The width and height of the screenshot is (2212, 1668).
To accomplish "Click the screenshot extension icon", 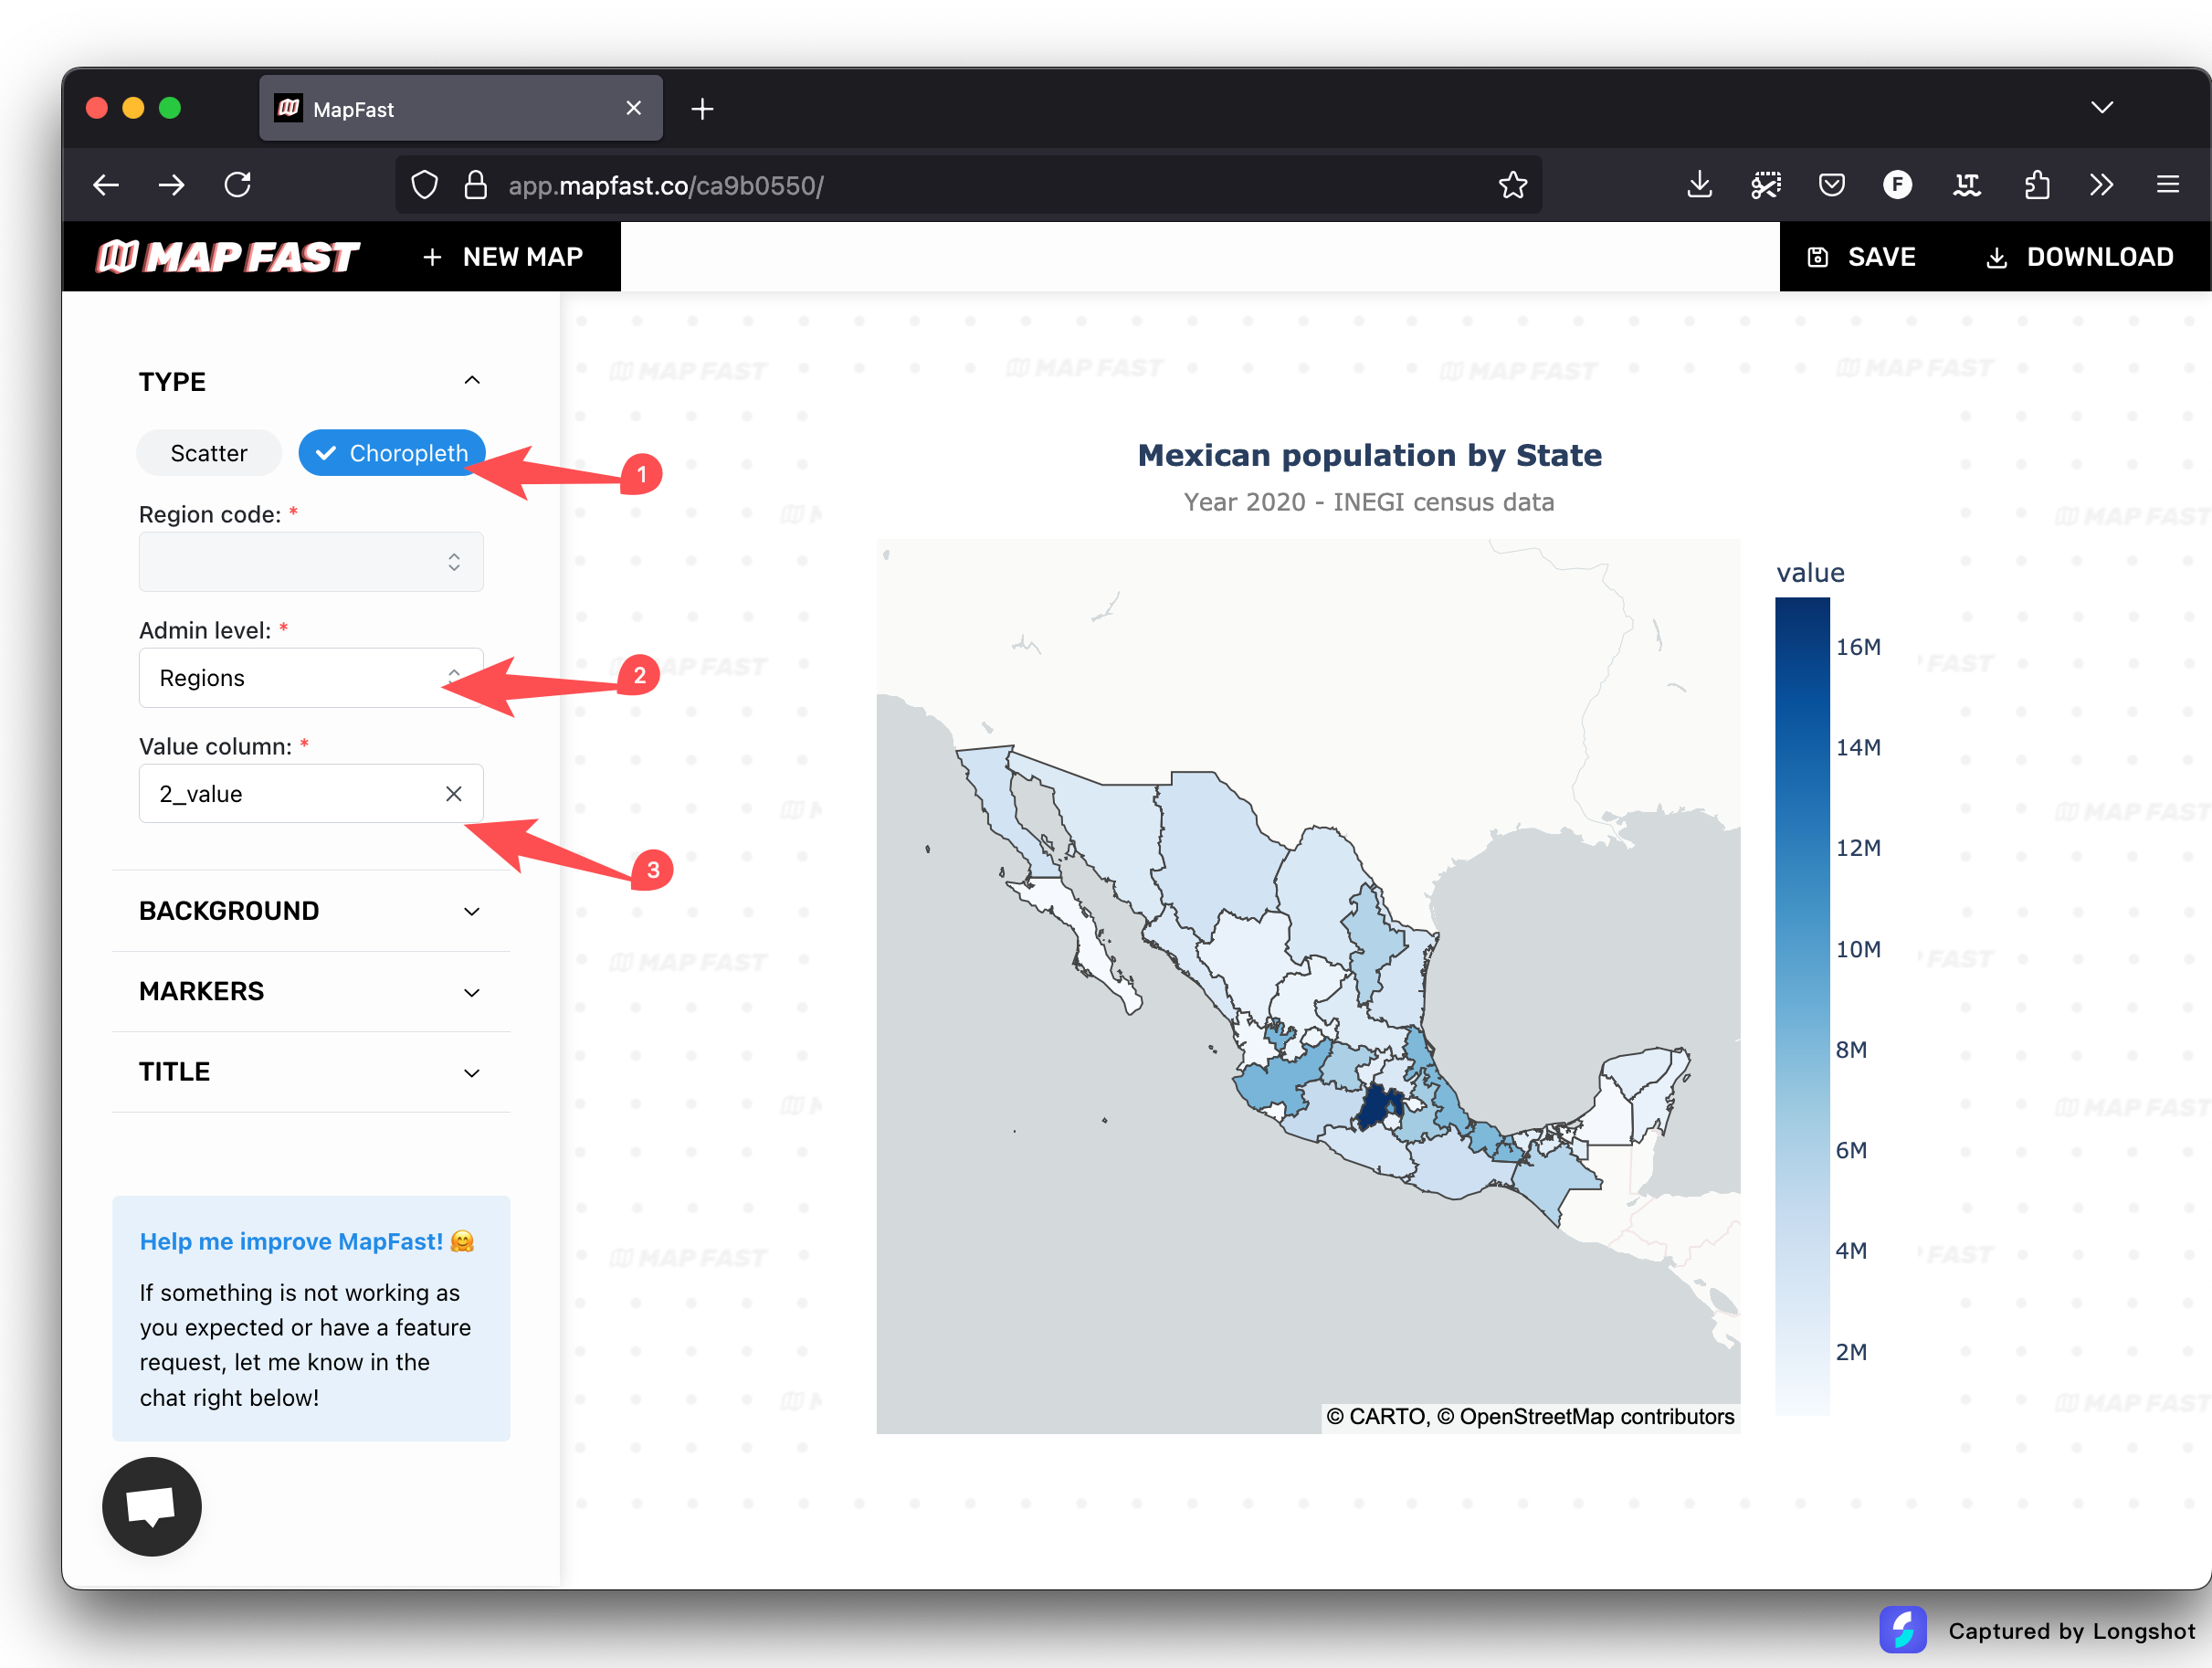I will pyautogui.click(x=1766, y=185).
